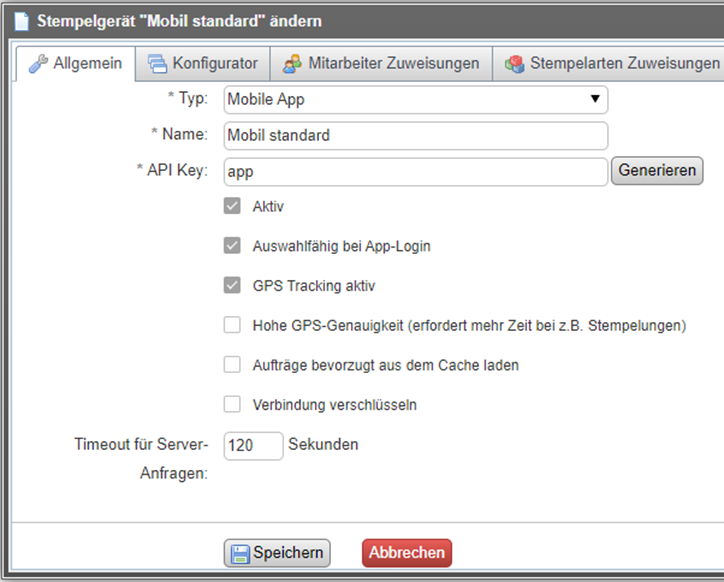
Task: Click the Timeout seconds input field
Action: (x=253, y=445)
